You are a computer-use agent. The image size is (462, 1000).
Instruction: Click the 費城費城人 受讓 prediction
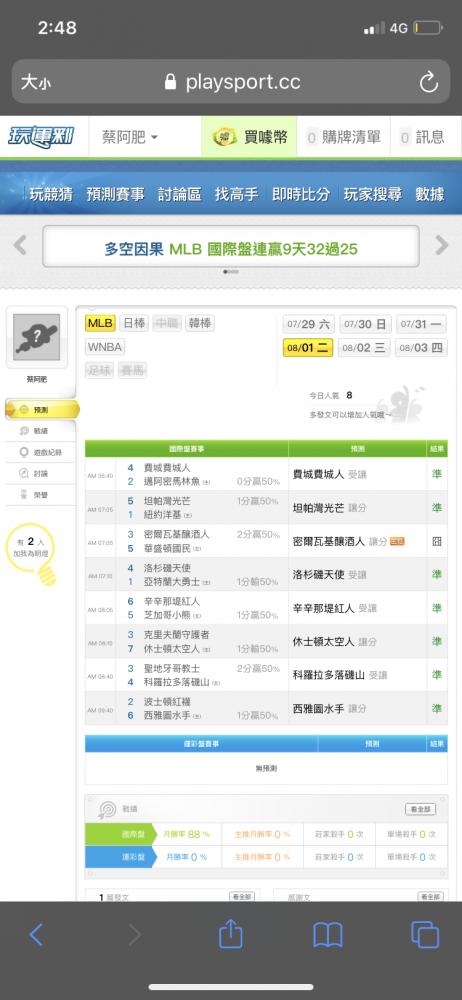[x=329, y=474]
